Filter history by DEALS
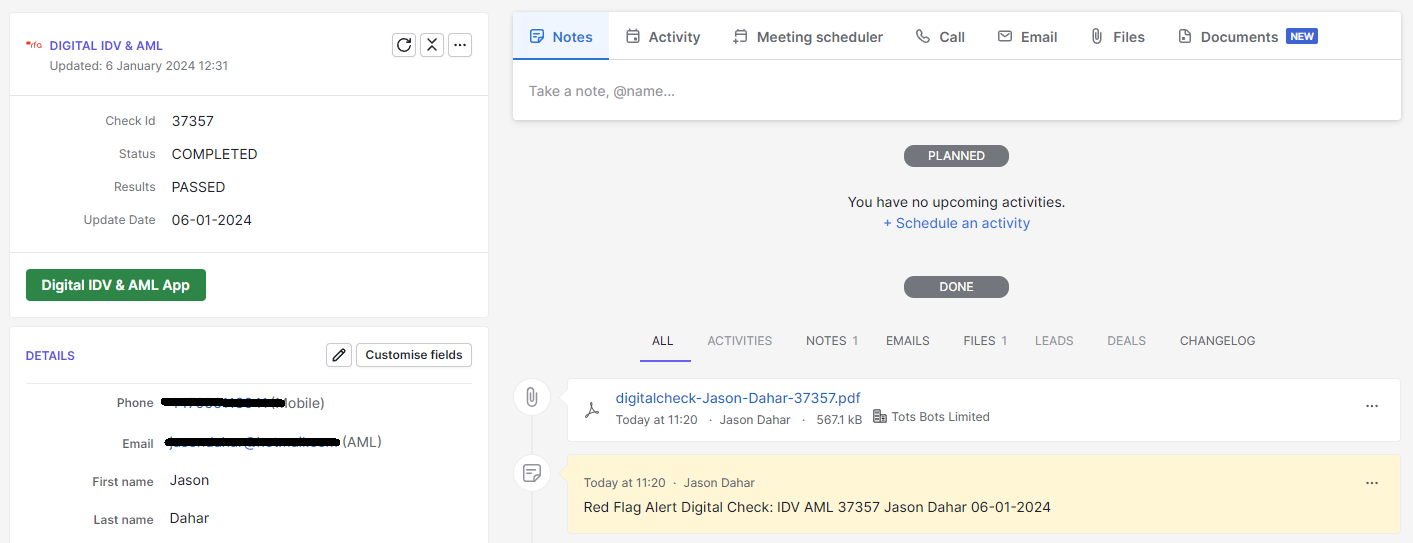1413x543 pixels. 1126,341
